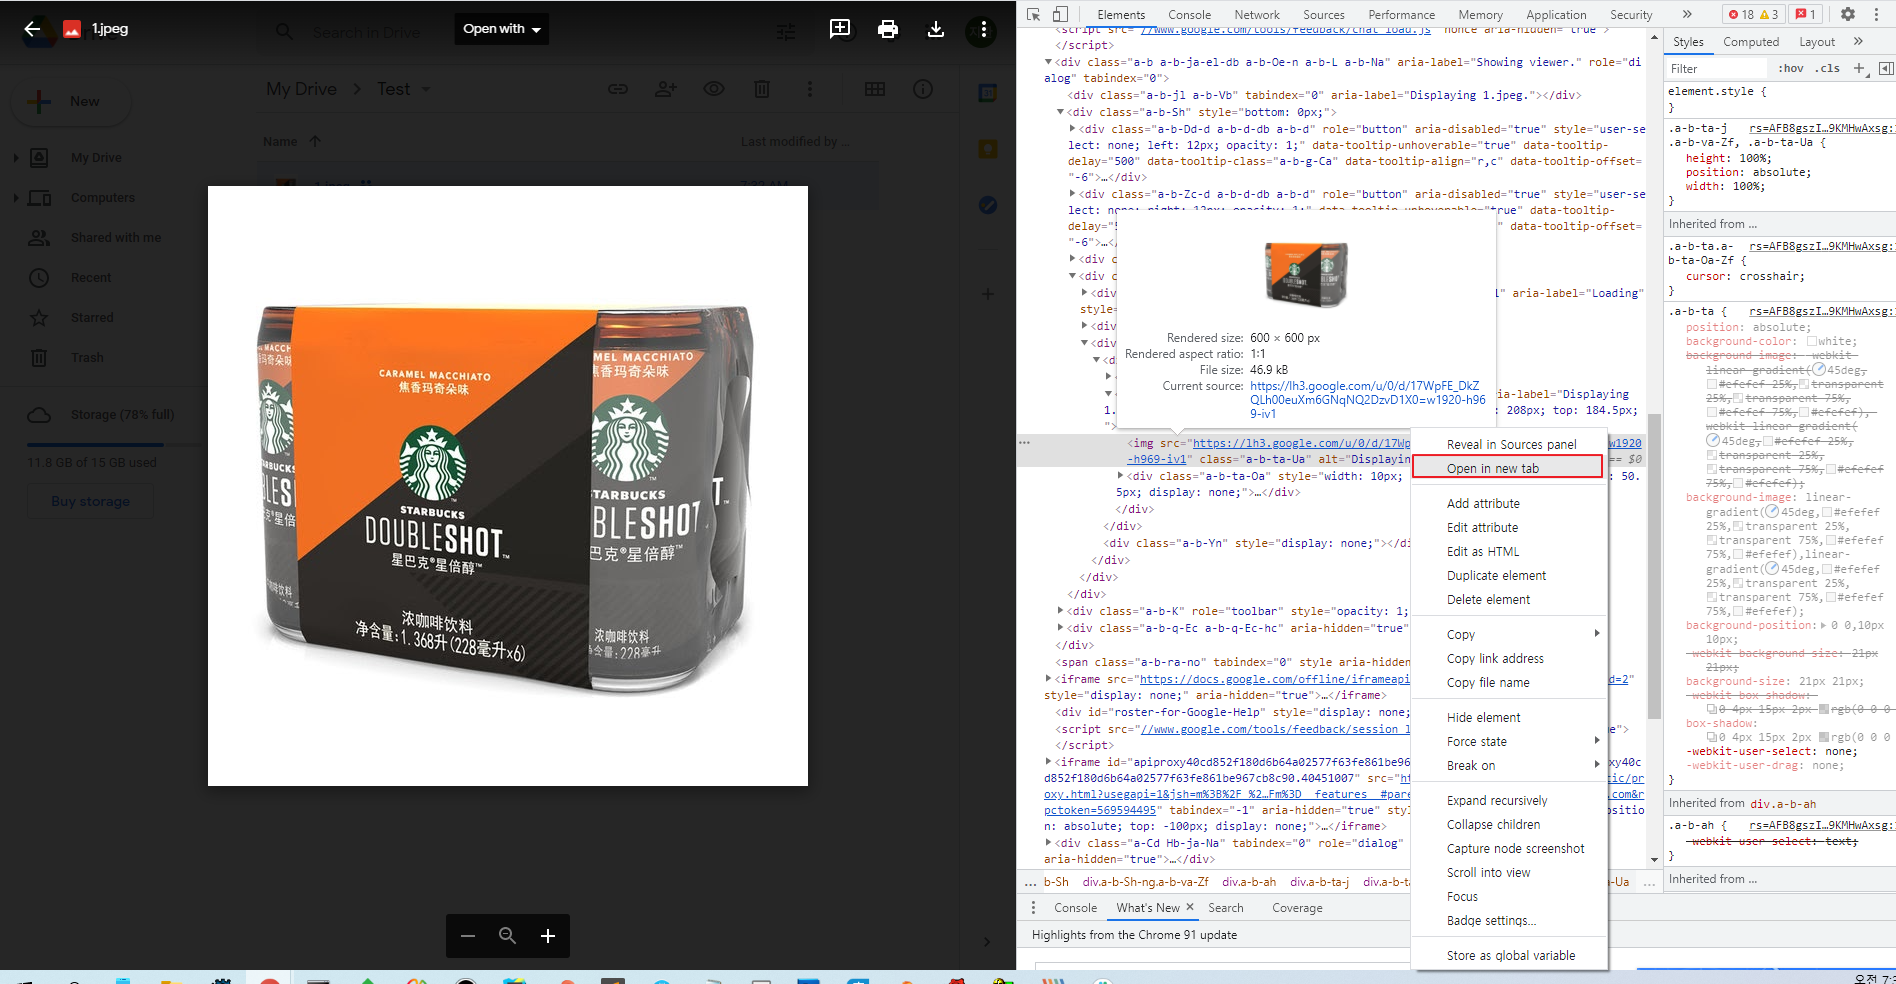Select Add attribute in context menu

coord(1509,503)
